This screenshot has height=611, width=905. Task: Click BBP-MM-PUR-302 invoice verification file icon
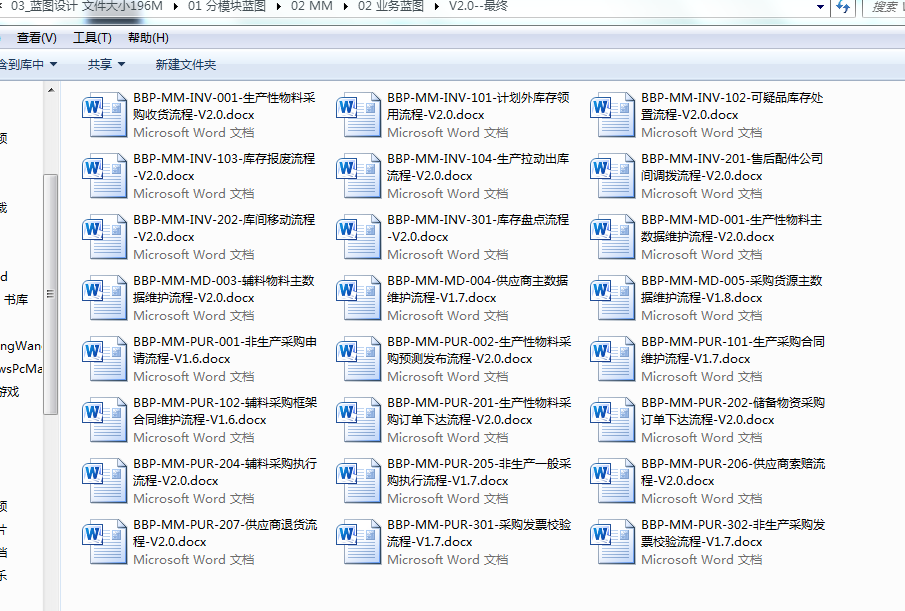pyautogui.click(x=613, y=542)
